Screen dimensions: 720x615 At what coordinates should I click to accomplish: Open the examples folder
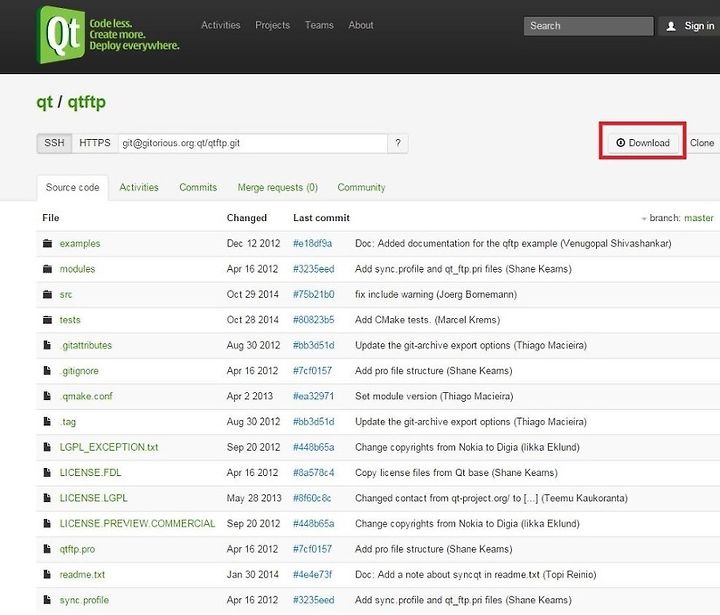click(80, 243)
